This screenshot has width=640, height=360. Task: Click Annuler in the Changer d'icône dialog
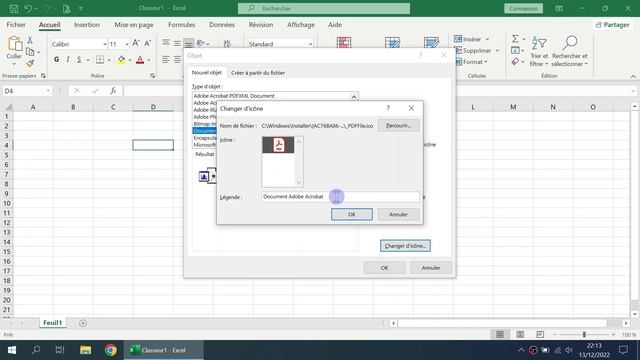tap(398, 214)
